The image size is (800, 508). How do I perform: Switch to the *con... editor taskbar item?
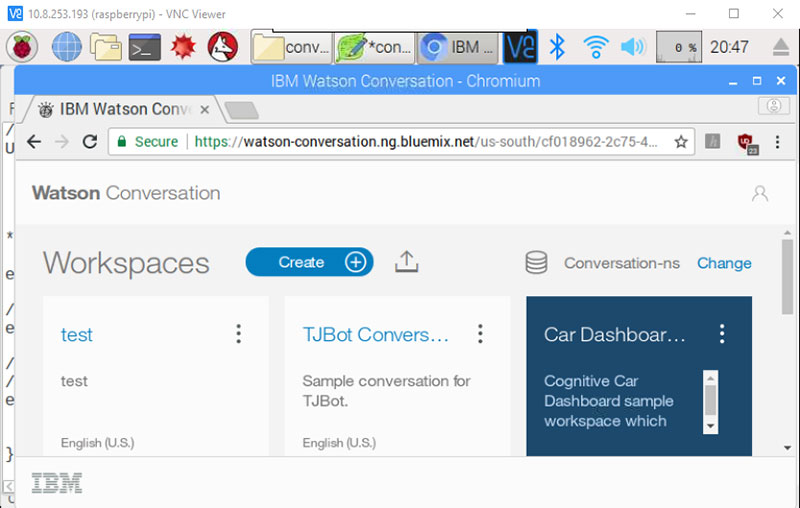pos(374,47)
